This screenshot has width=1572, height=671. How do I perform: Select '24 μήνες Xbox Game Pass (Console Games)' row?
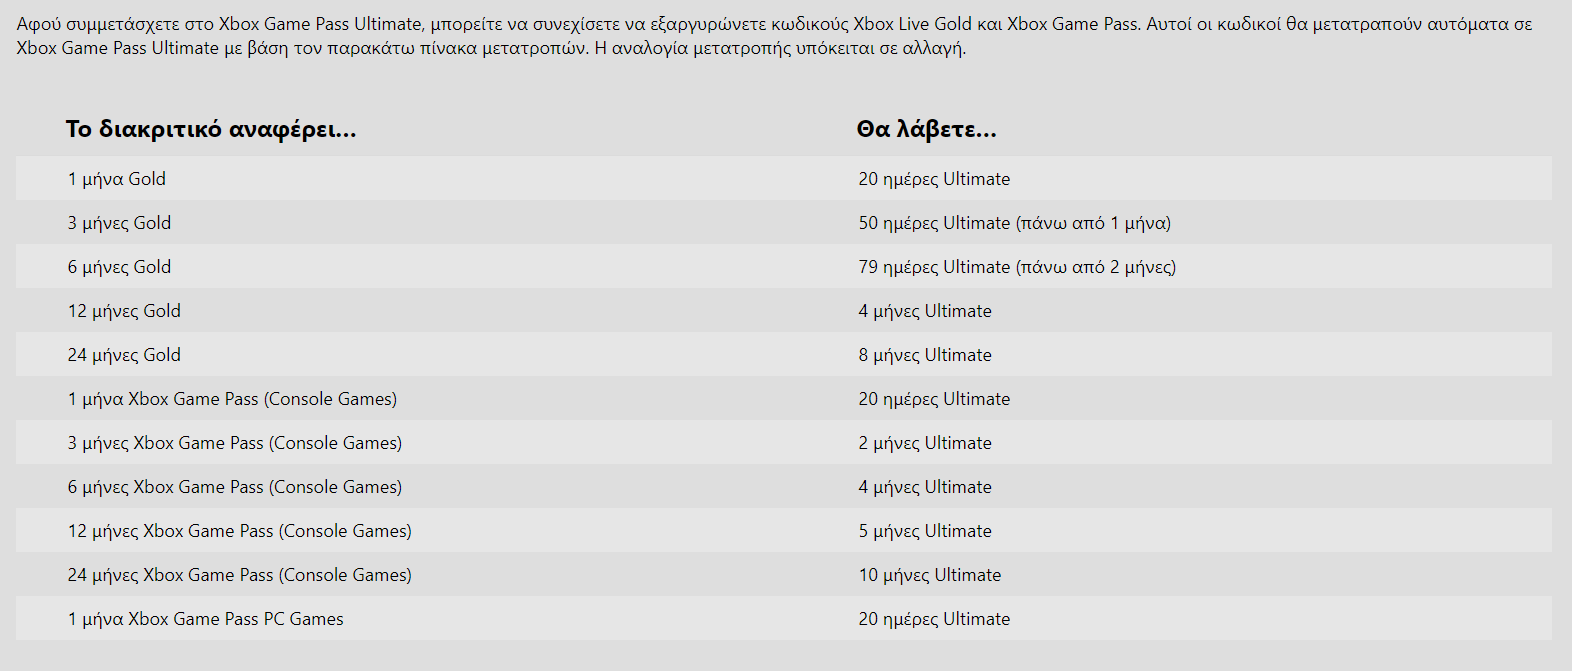pos(784,574)
